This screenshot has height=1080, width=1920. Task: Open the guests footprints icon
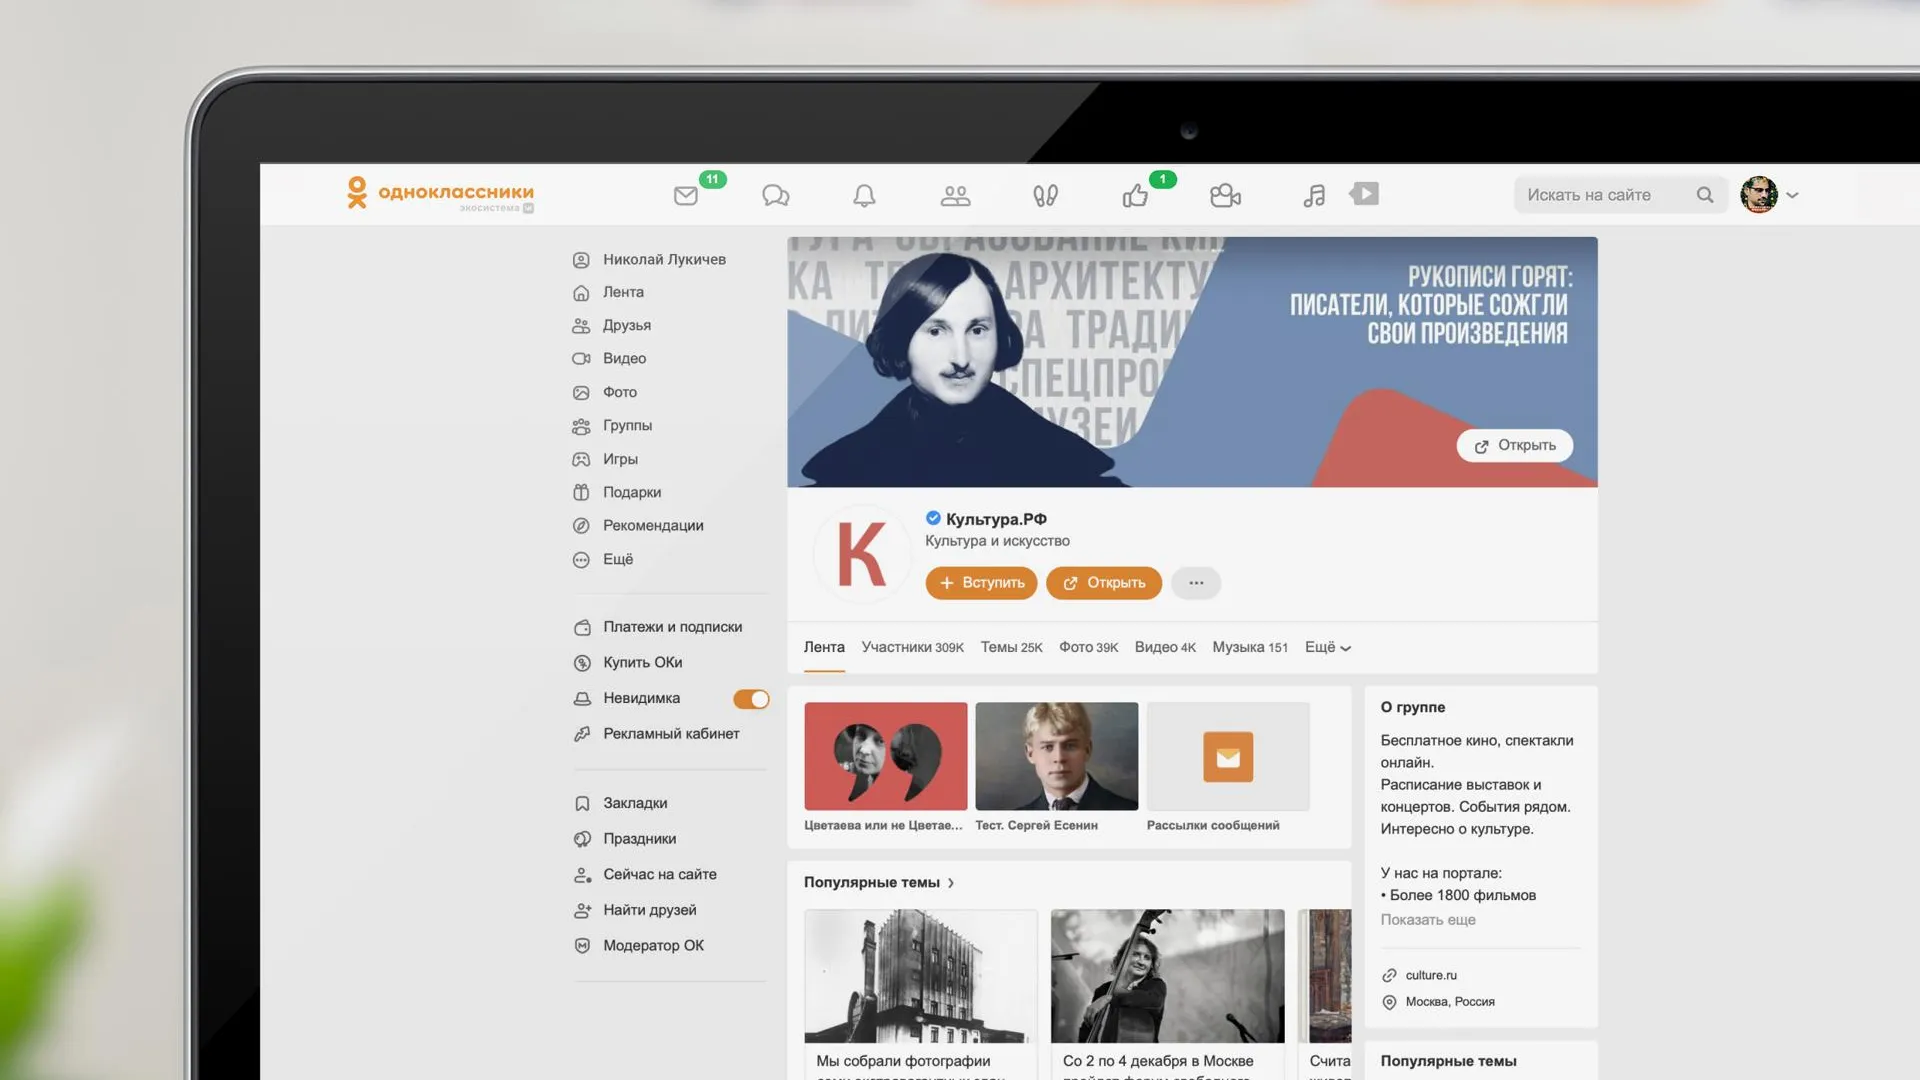(x=1045, y=195)
